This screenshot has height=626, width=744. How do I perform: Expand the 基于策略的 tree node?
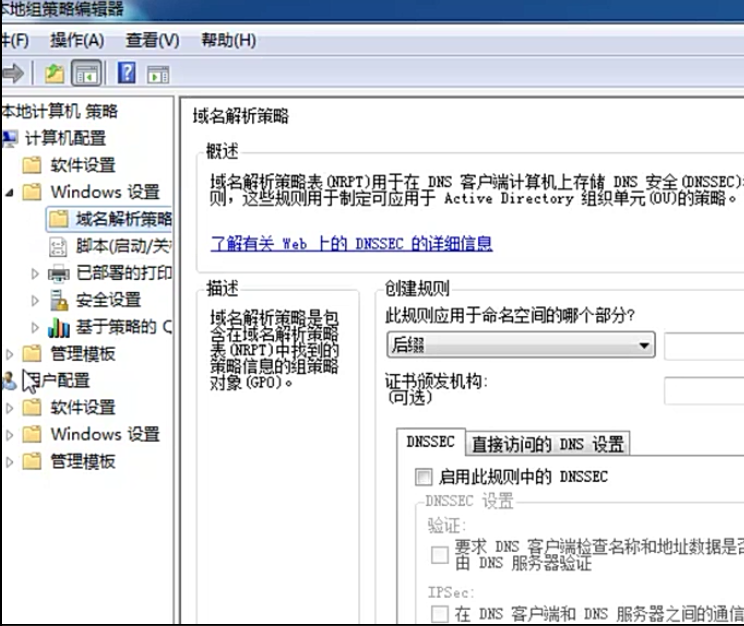pyautogui.click(x=35, y=327)
